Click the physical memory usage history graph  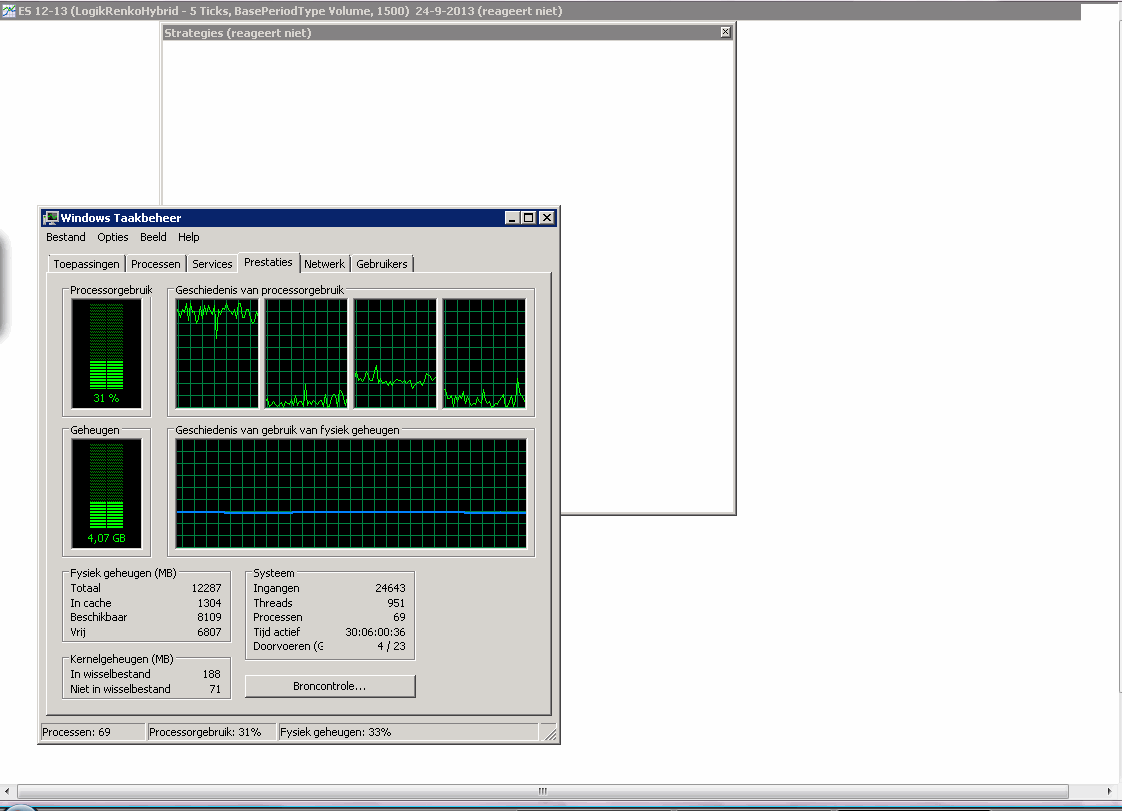[x=351, y=494]
